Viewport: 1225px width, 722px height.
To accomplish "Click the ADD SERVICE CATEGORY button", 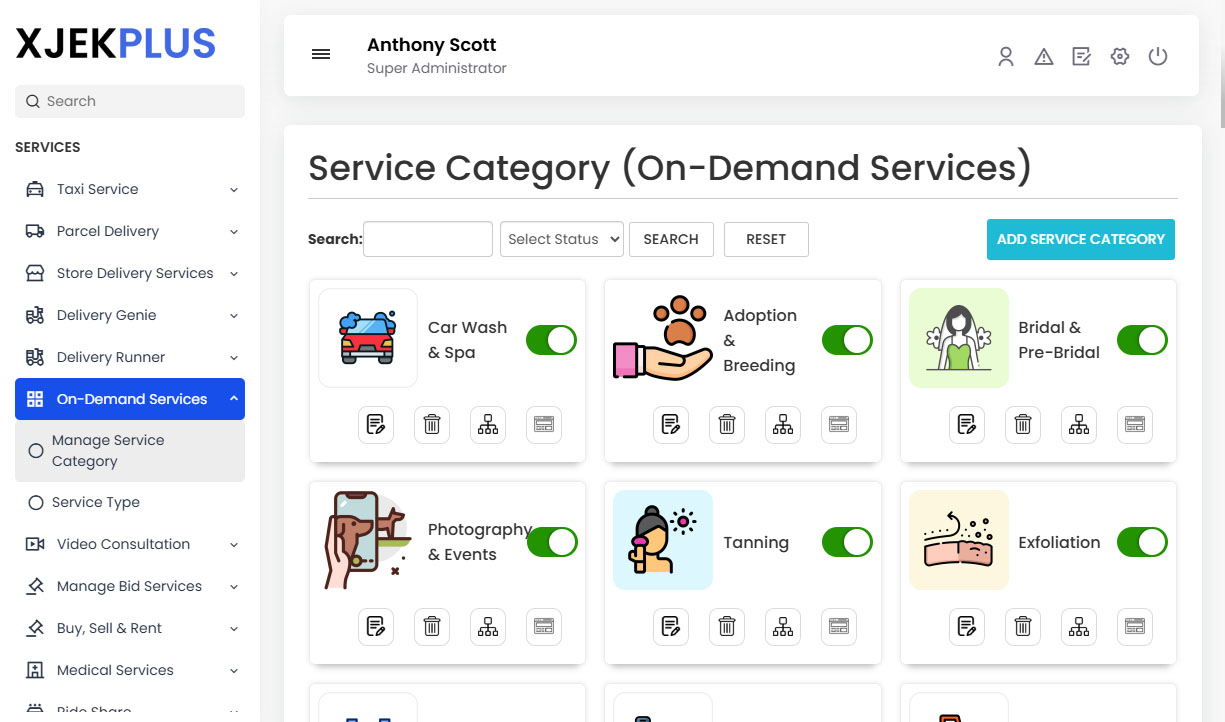I will coord(1080,239).
